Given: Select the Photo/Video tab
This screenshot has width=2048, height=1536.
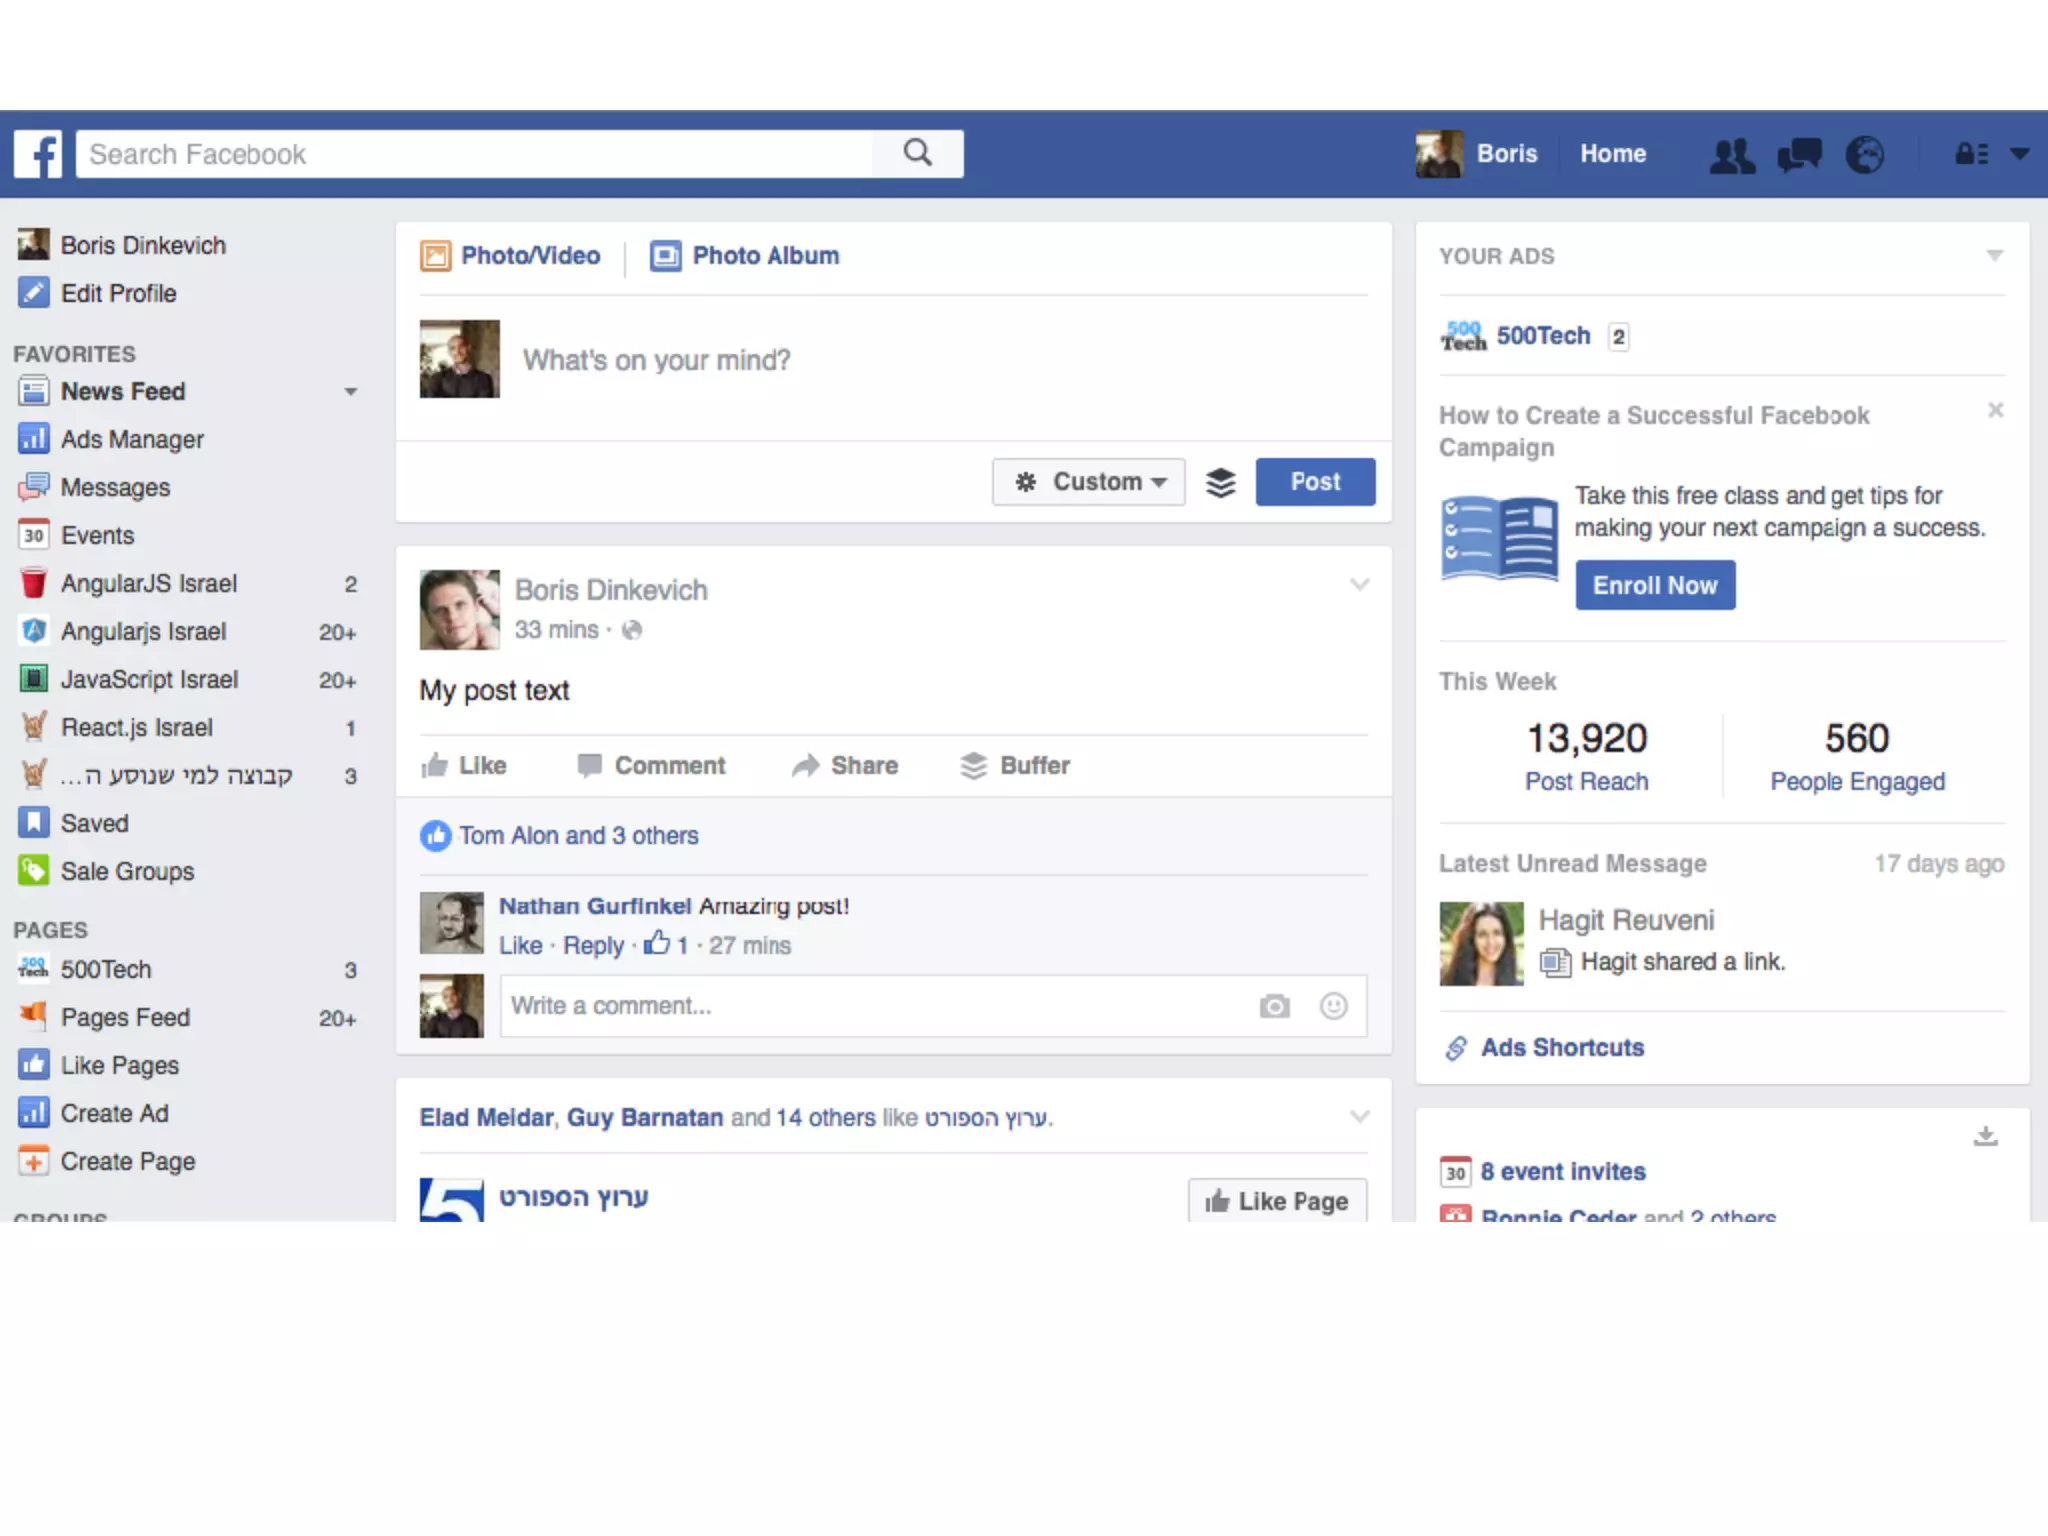Looking at the screenshot, I should click(x=511, y=256).
